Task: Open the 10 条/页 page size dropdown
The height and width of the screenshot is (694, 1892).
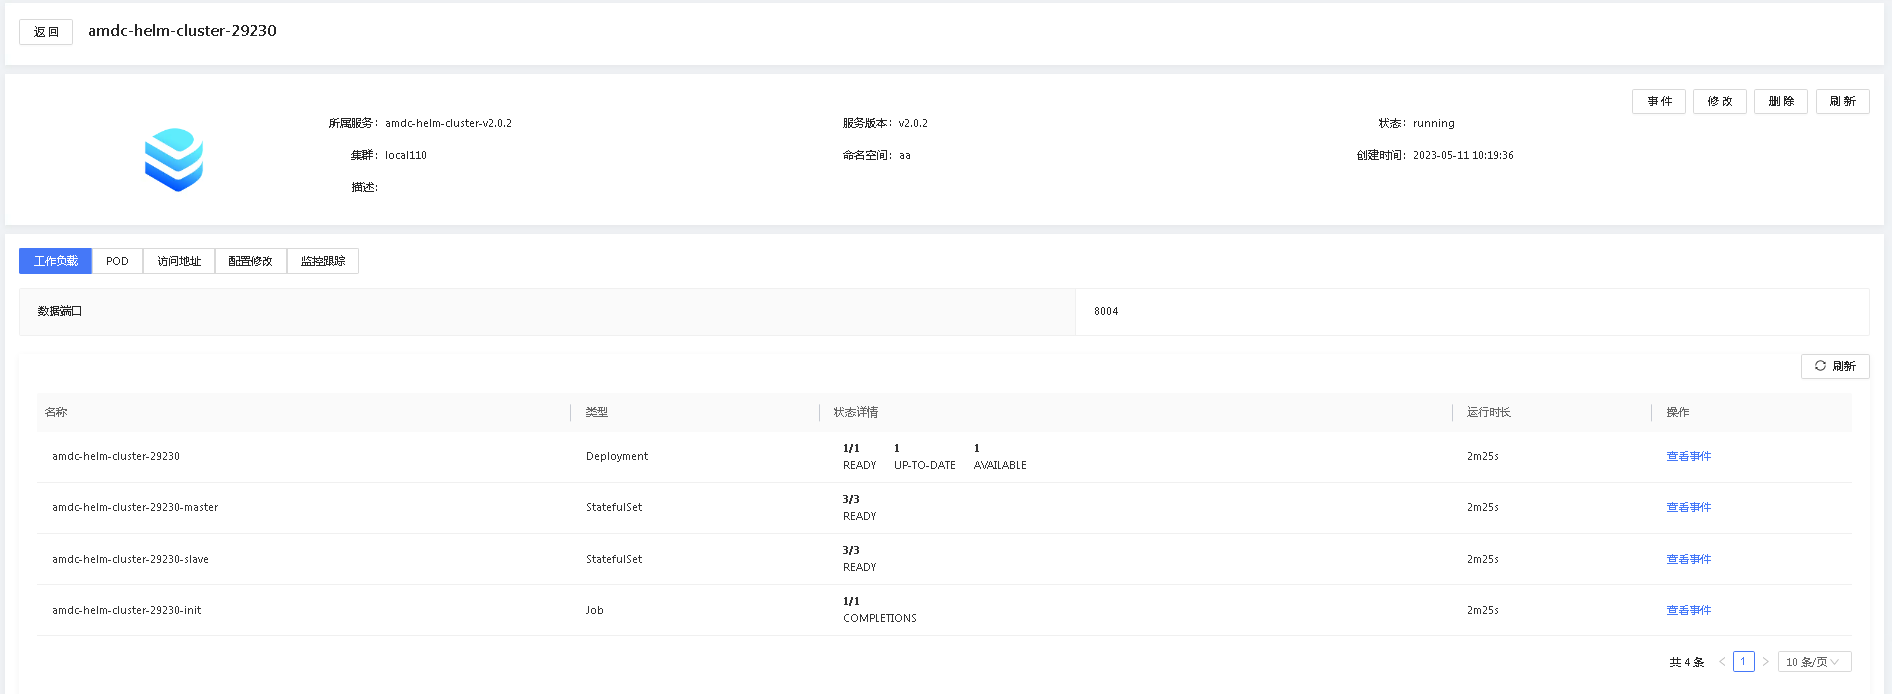Action: [x=1814, y=662]
